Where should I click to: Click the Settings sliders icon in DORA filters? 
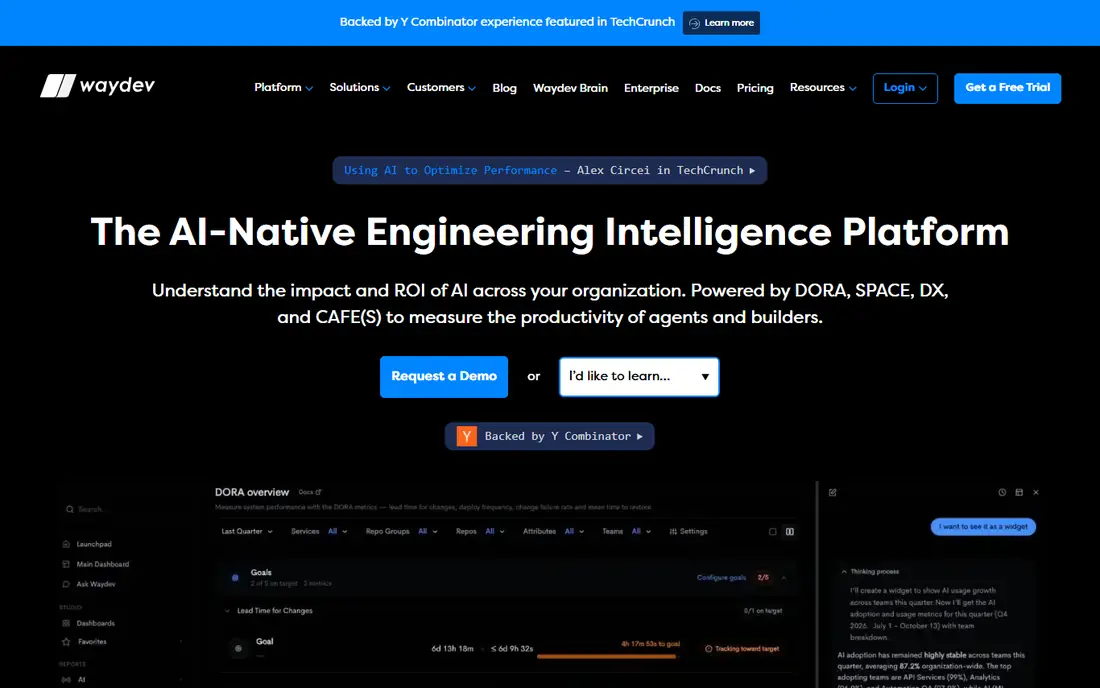pyautogui.click(x=673, y=532)
